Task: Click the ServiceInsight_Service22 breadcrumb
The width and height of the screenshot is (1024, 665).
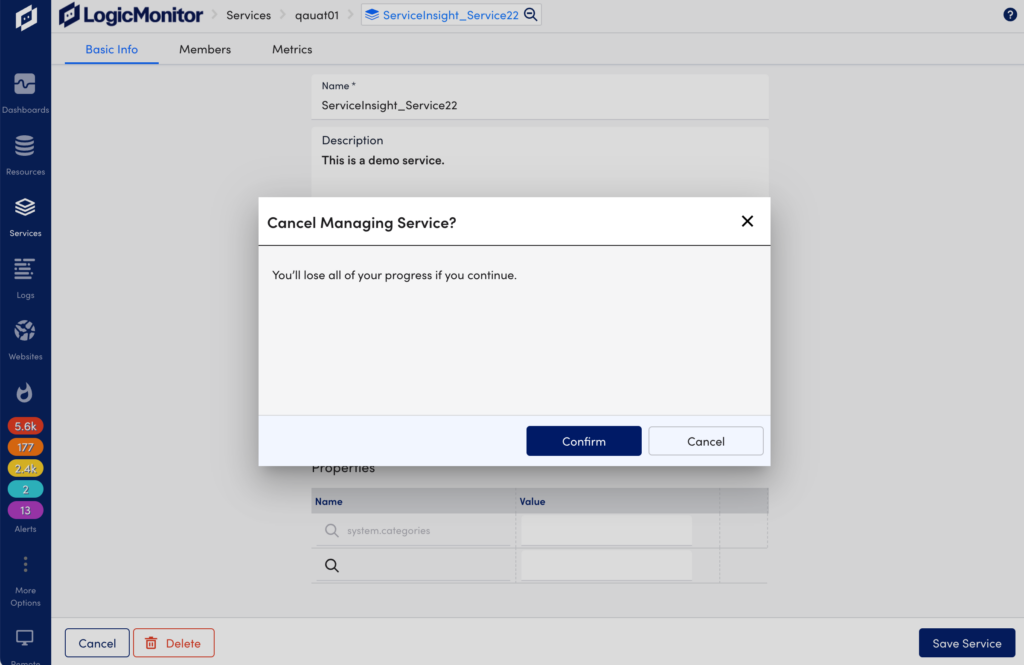Action: coord(451,14)
